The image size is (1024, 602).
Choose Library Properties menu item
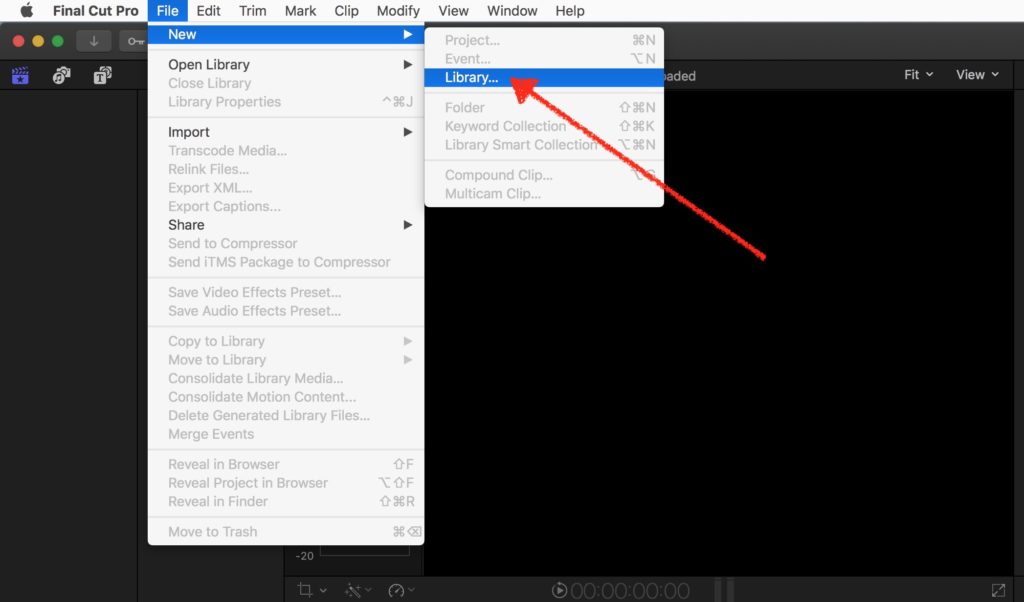[286, 102]
